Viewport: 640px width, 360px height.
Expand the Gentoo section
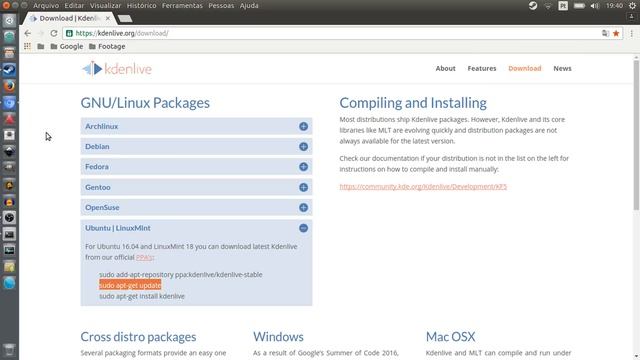coord(196,187)
